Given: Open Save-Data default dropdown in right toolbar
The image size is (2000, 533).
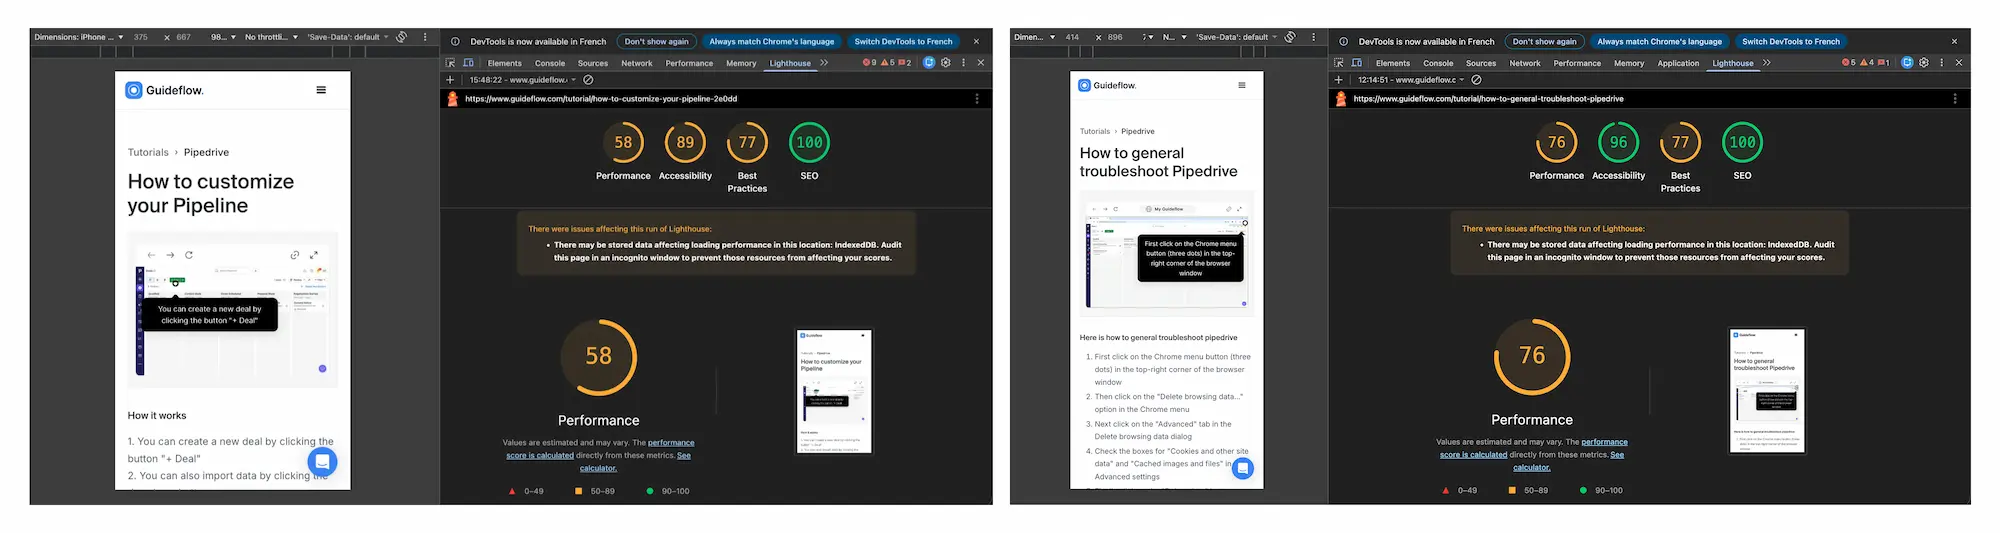Looking at the screenshot, I should pyautogui.click(x=1236, y=37).
